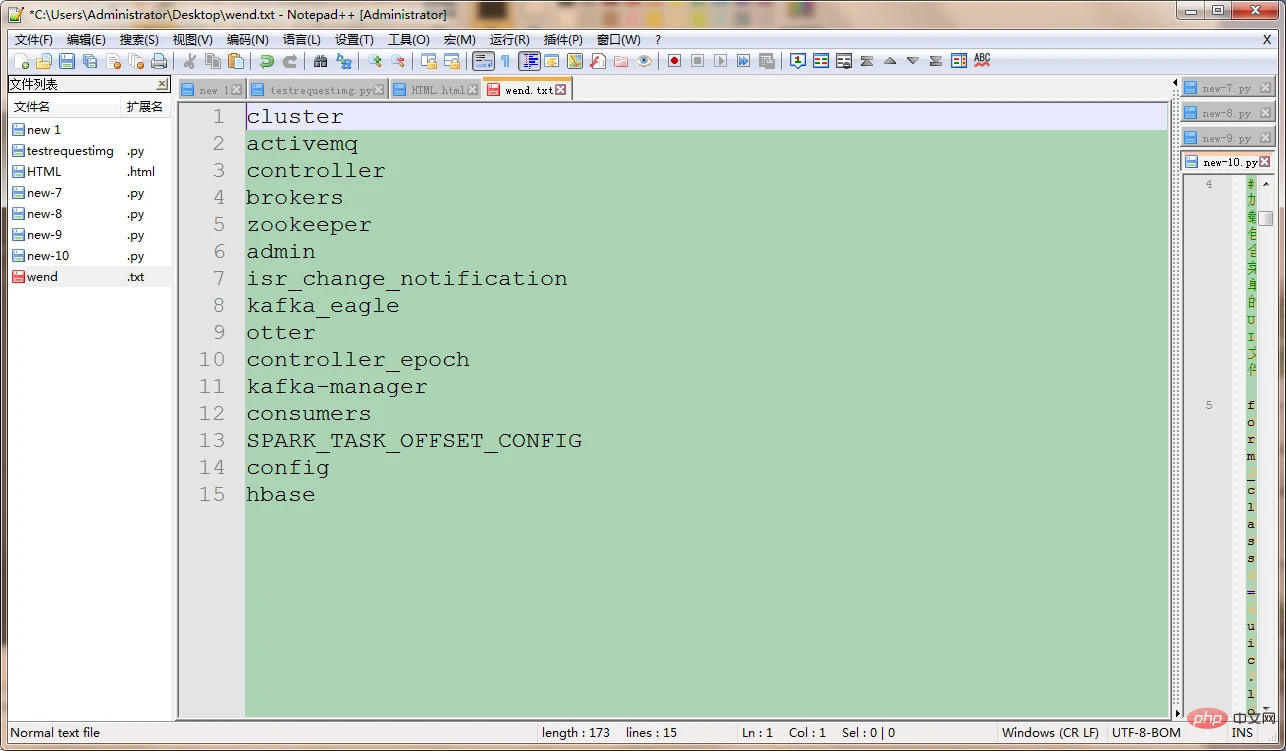Click the Cut icon on the toolbar
This screenshot has height=751, width=1286.
pyautogui.click(x=189, y=62)
